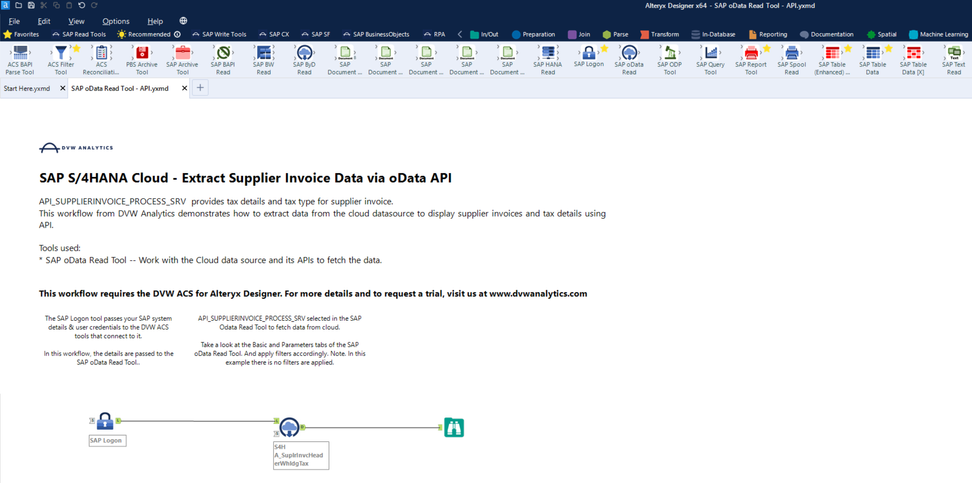
Task: Choose the SAP Table (Enhanced) tool
Action: [x=833, y=53]
